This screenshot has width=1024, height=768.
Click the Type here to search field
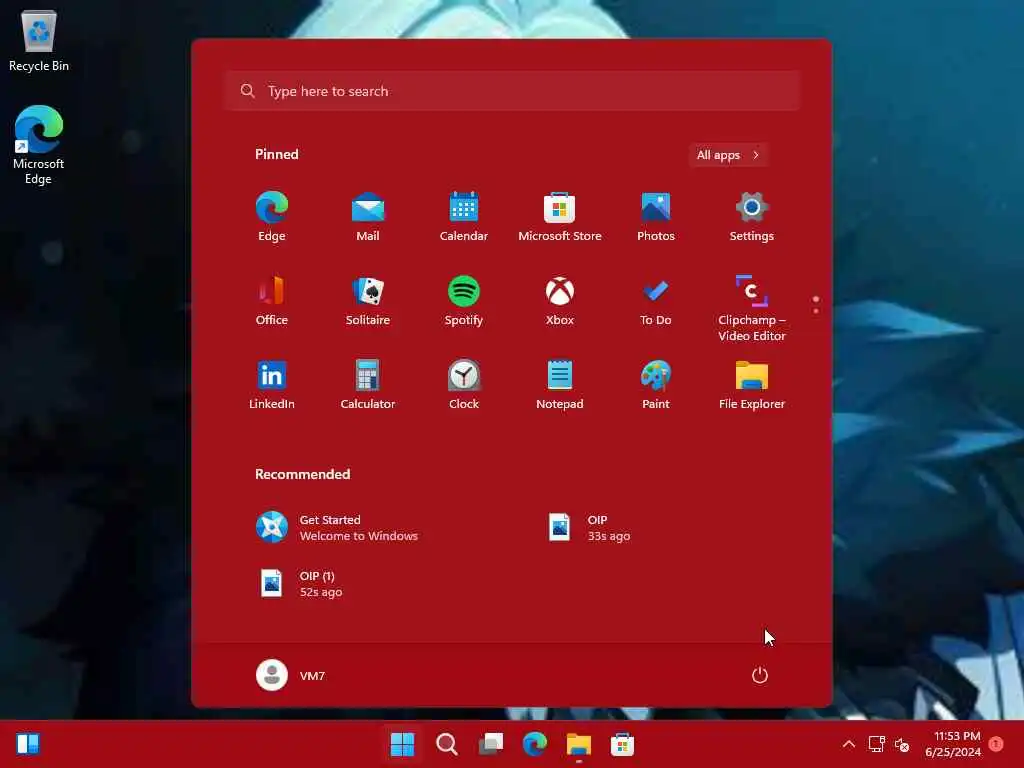tap(512, 91)
